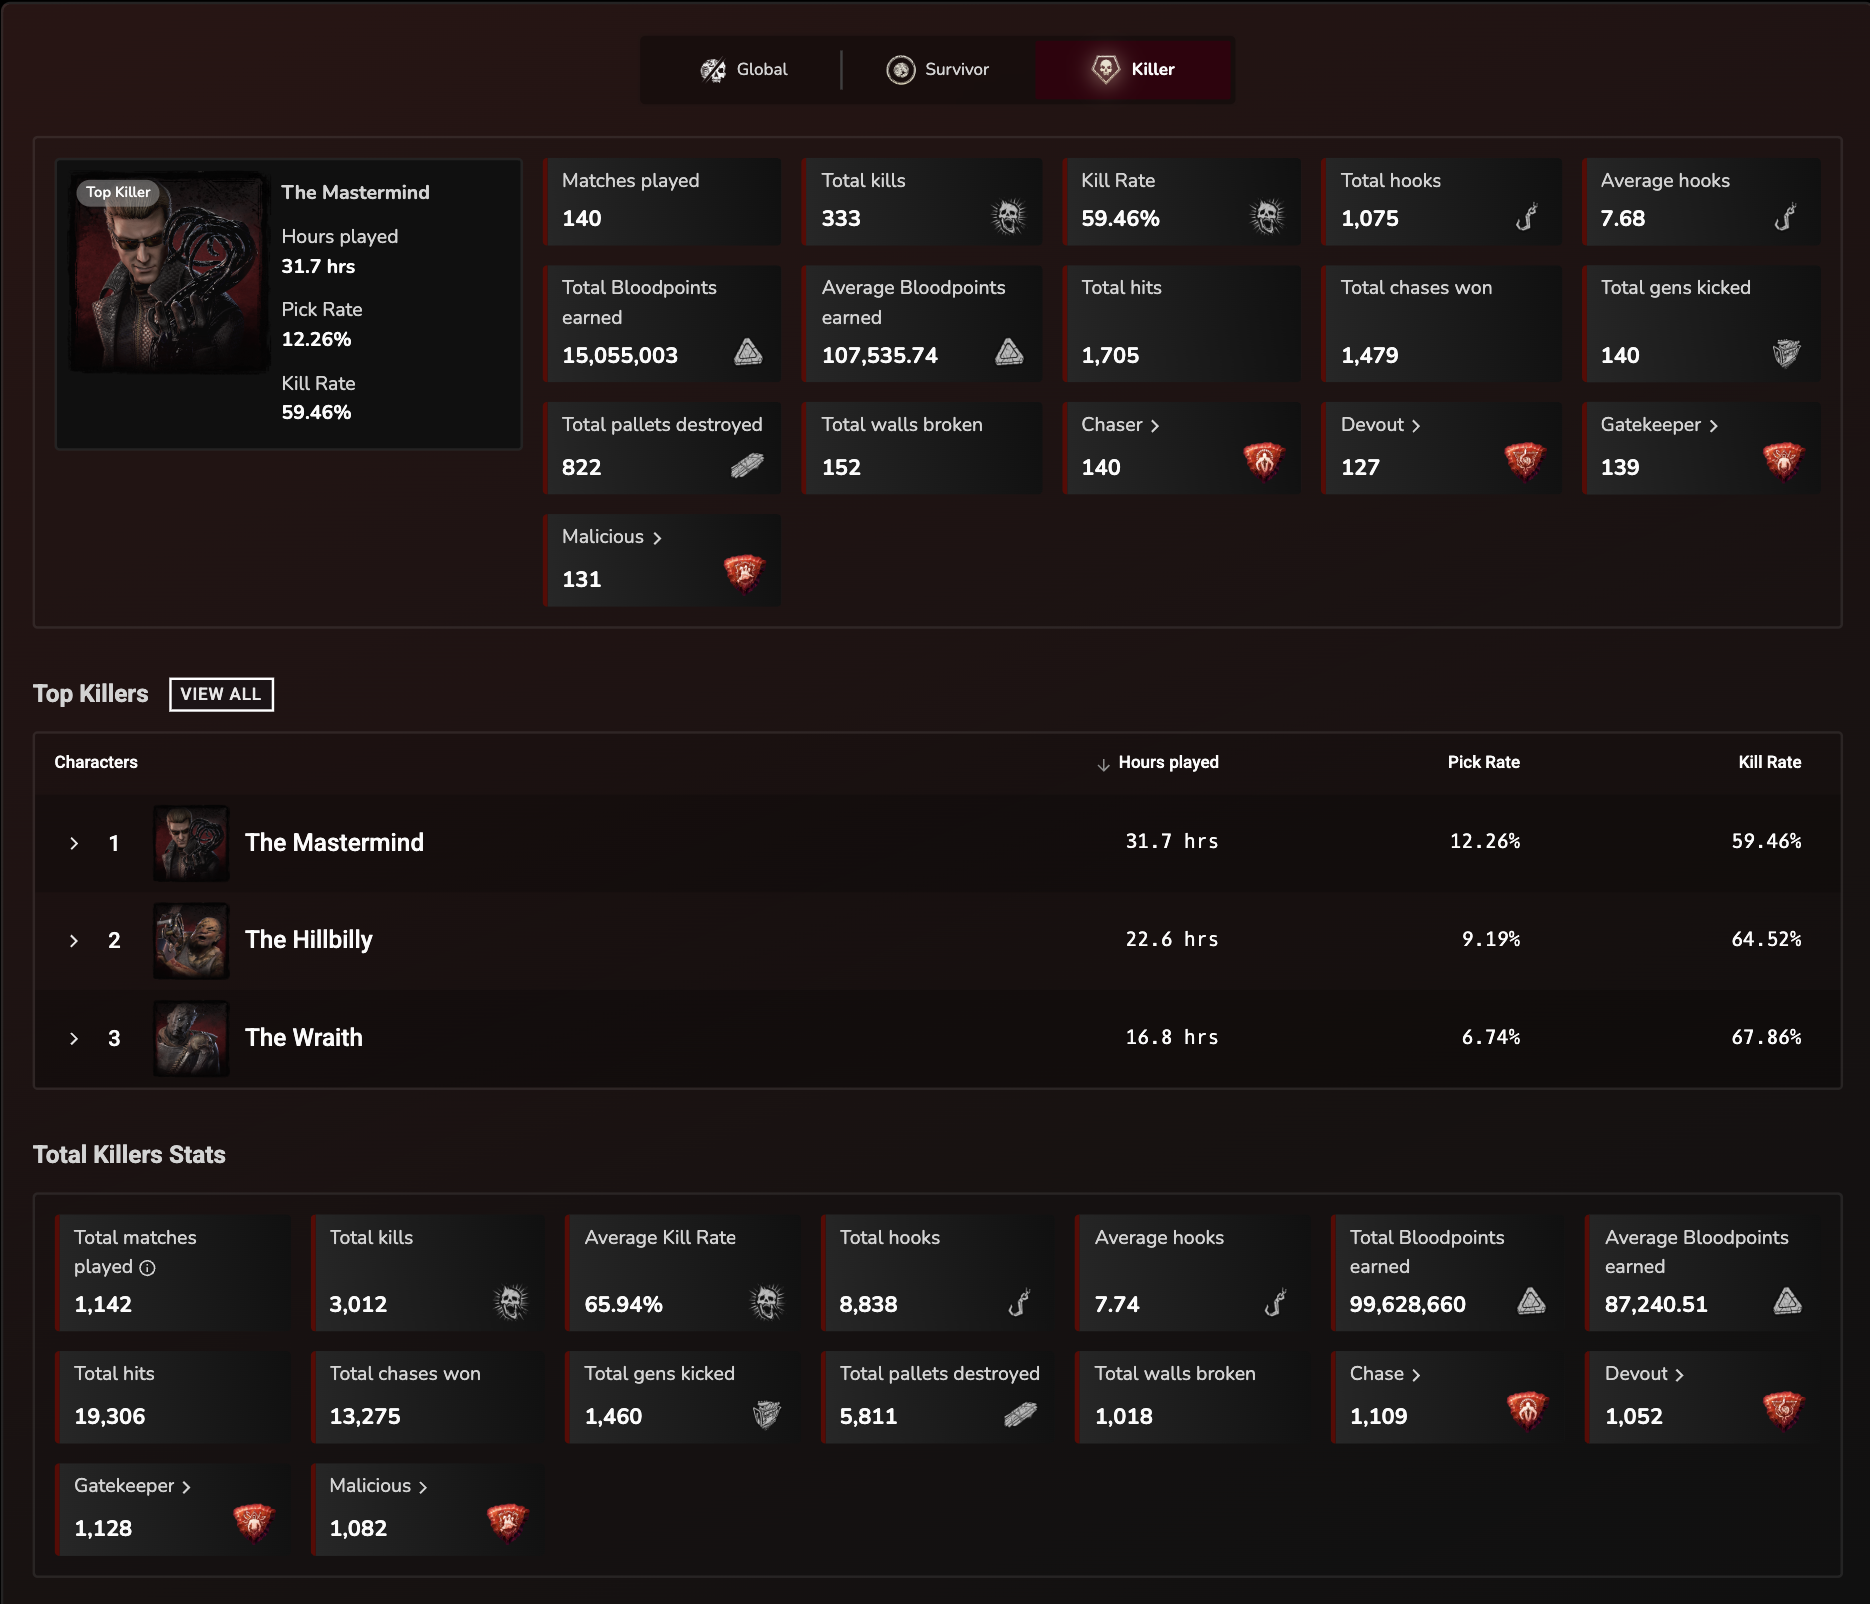The width and height of the screenshot is (1870, 1604).
Task: Click the Malicious emblem icon showing 131
Action: 744,573
